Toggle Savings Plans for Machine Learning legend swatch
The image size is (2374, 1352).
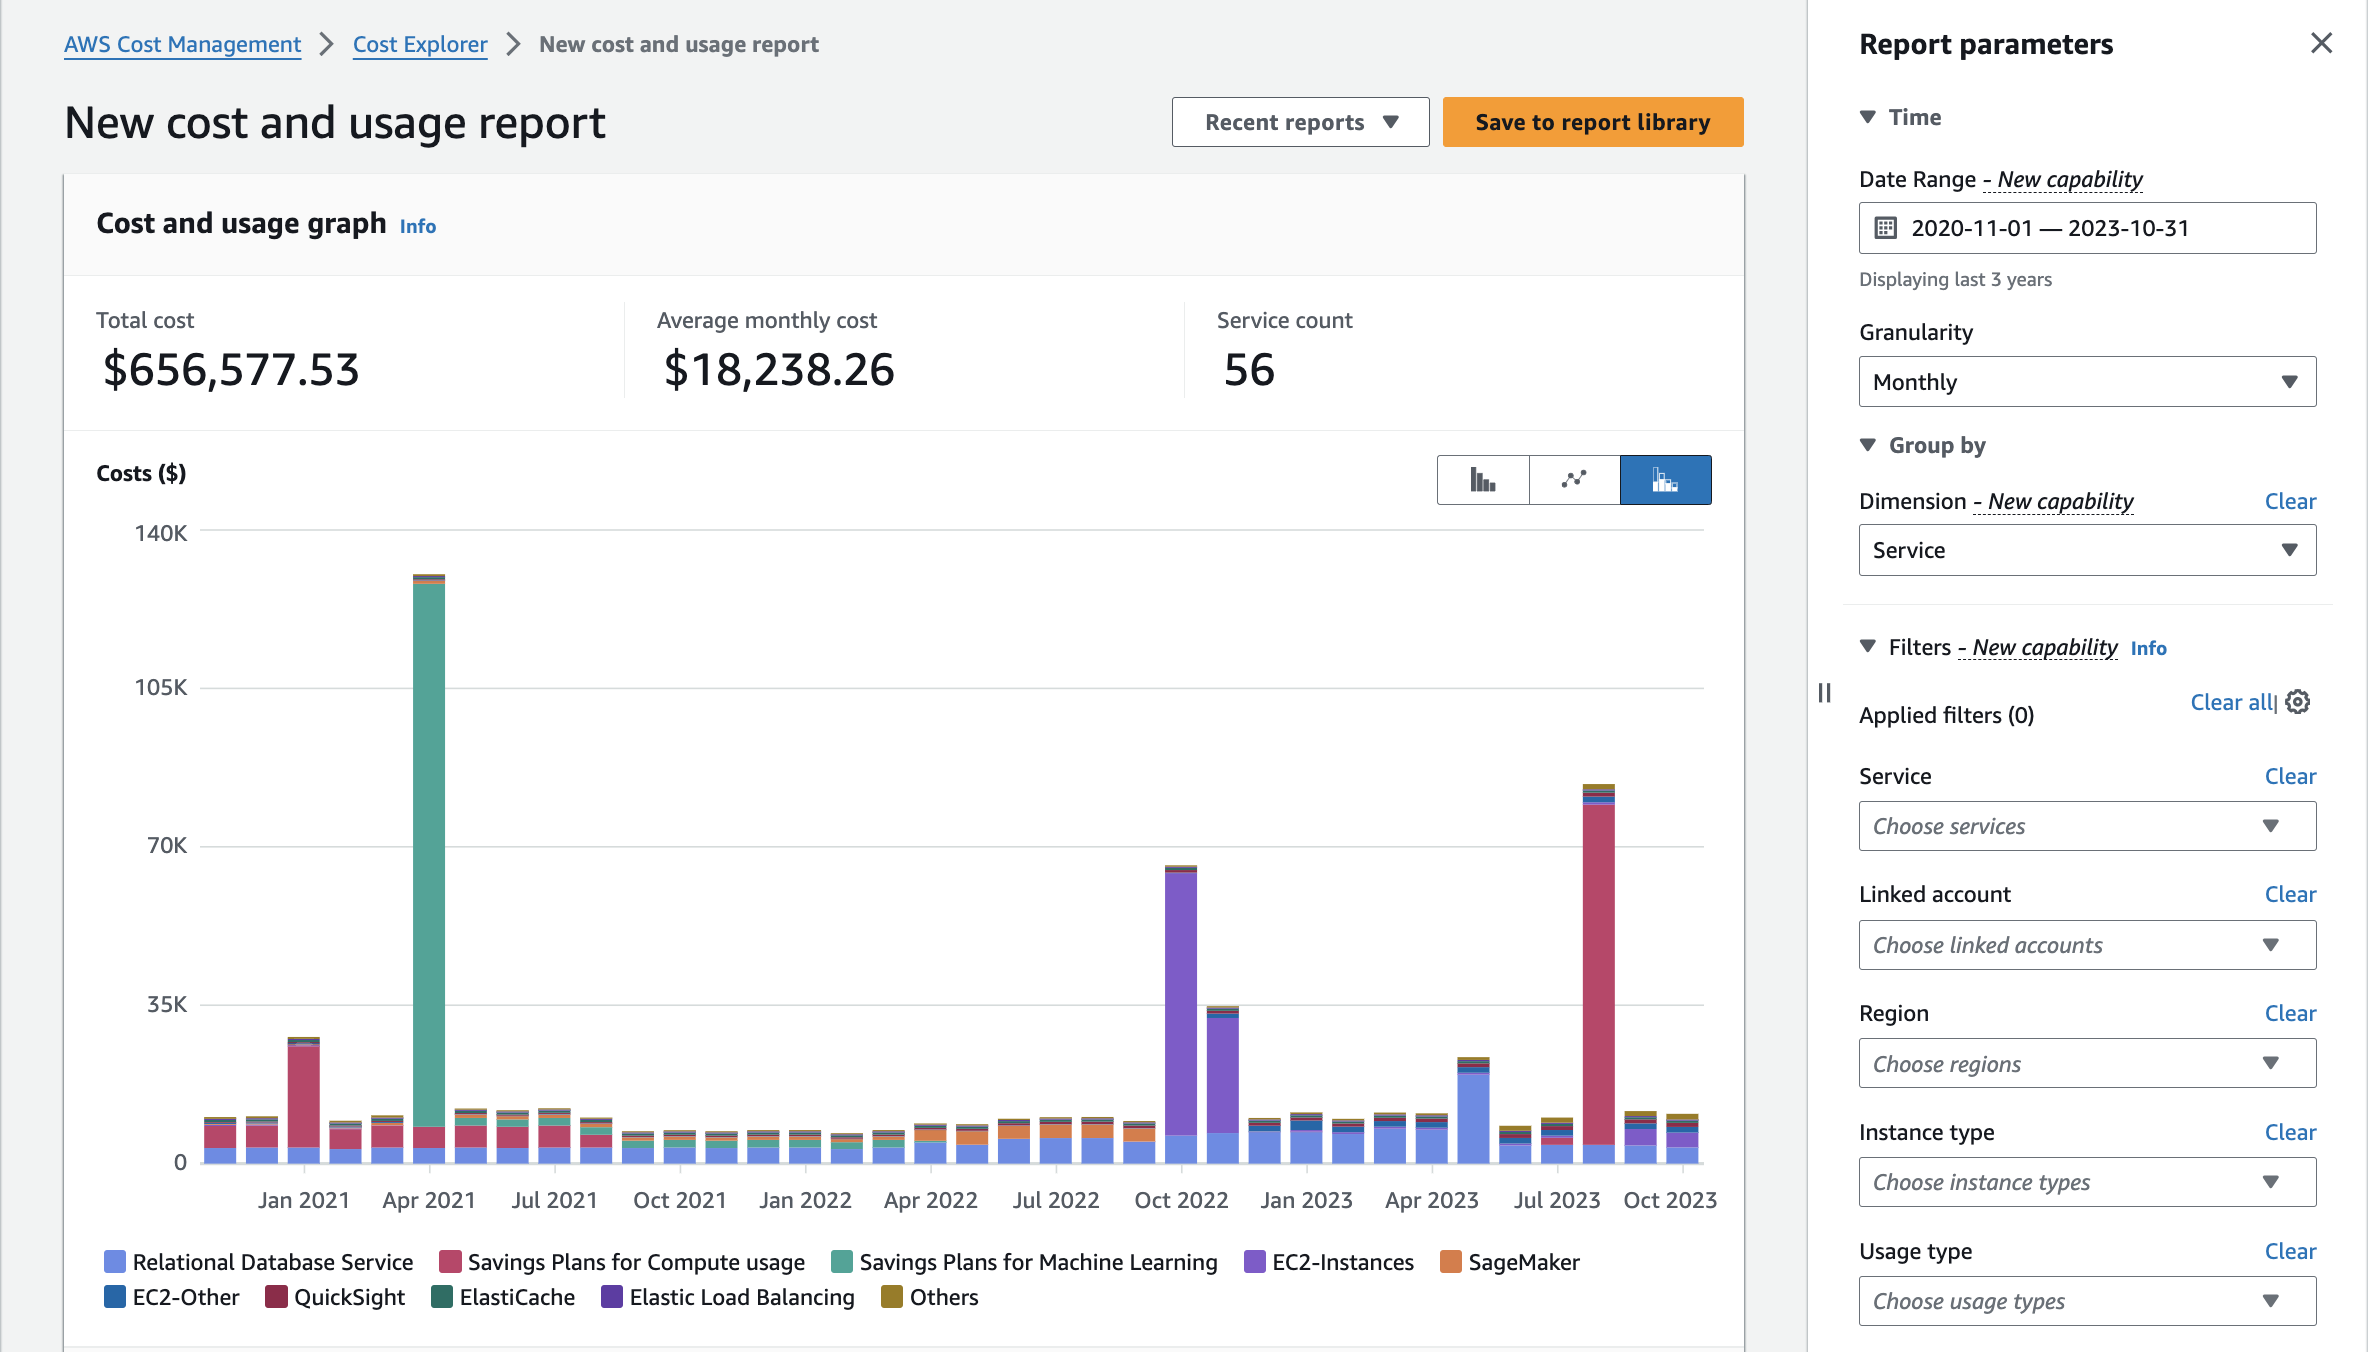point(842,1262)
